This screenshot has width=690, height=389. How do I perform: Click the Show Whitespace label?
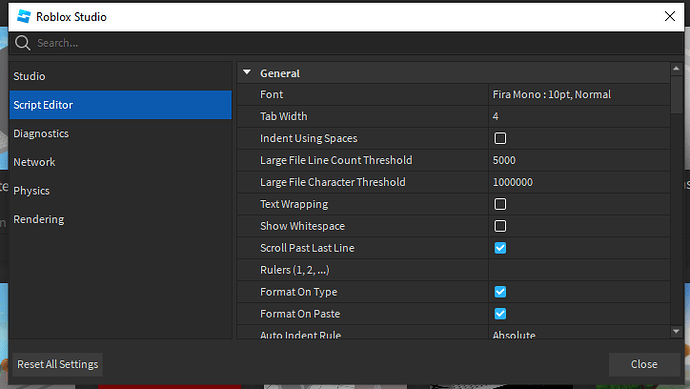(x=302, y=226)
